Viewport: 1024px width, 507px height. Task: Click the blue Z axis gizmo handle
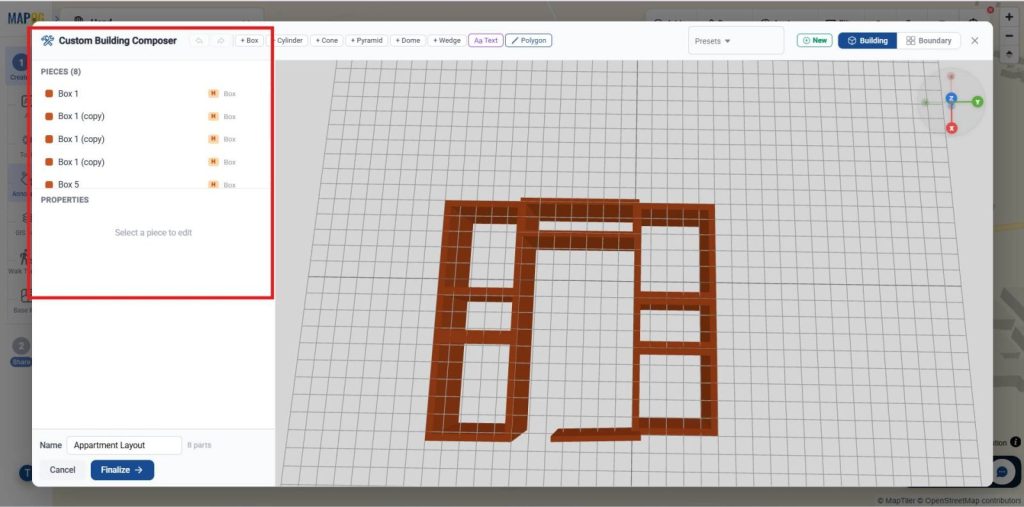pyautogui.click(x=951, y=99)
